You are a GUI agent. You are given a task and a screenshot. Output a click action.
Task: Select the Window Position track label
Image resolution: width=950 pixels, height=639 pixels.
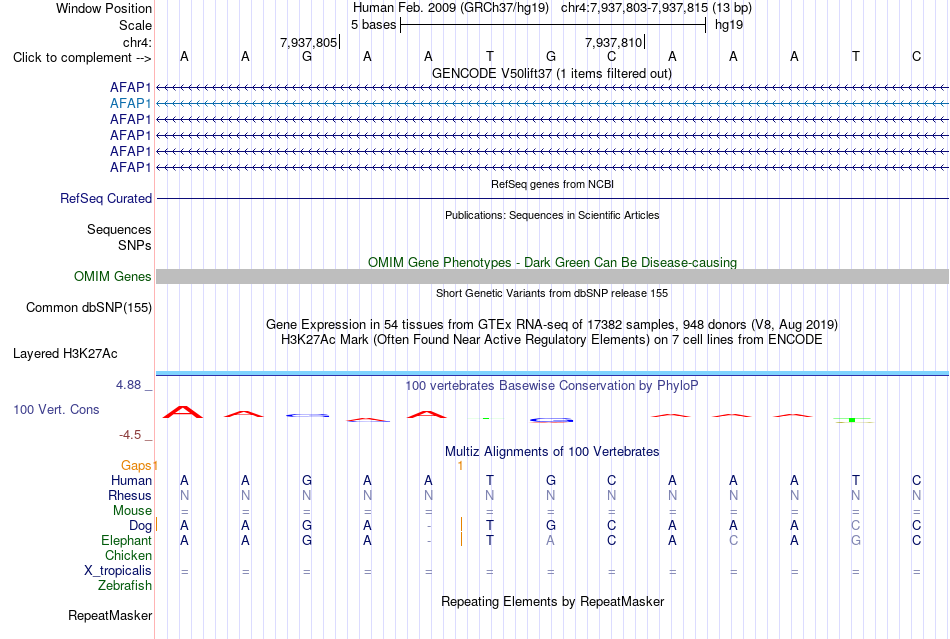click(x=104, y=8)
